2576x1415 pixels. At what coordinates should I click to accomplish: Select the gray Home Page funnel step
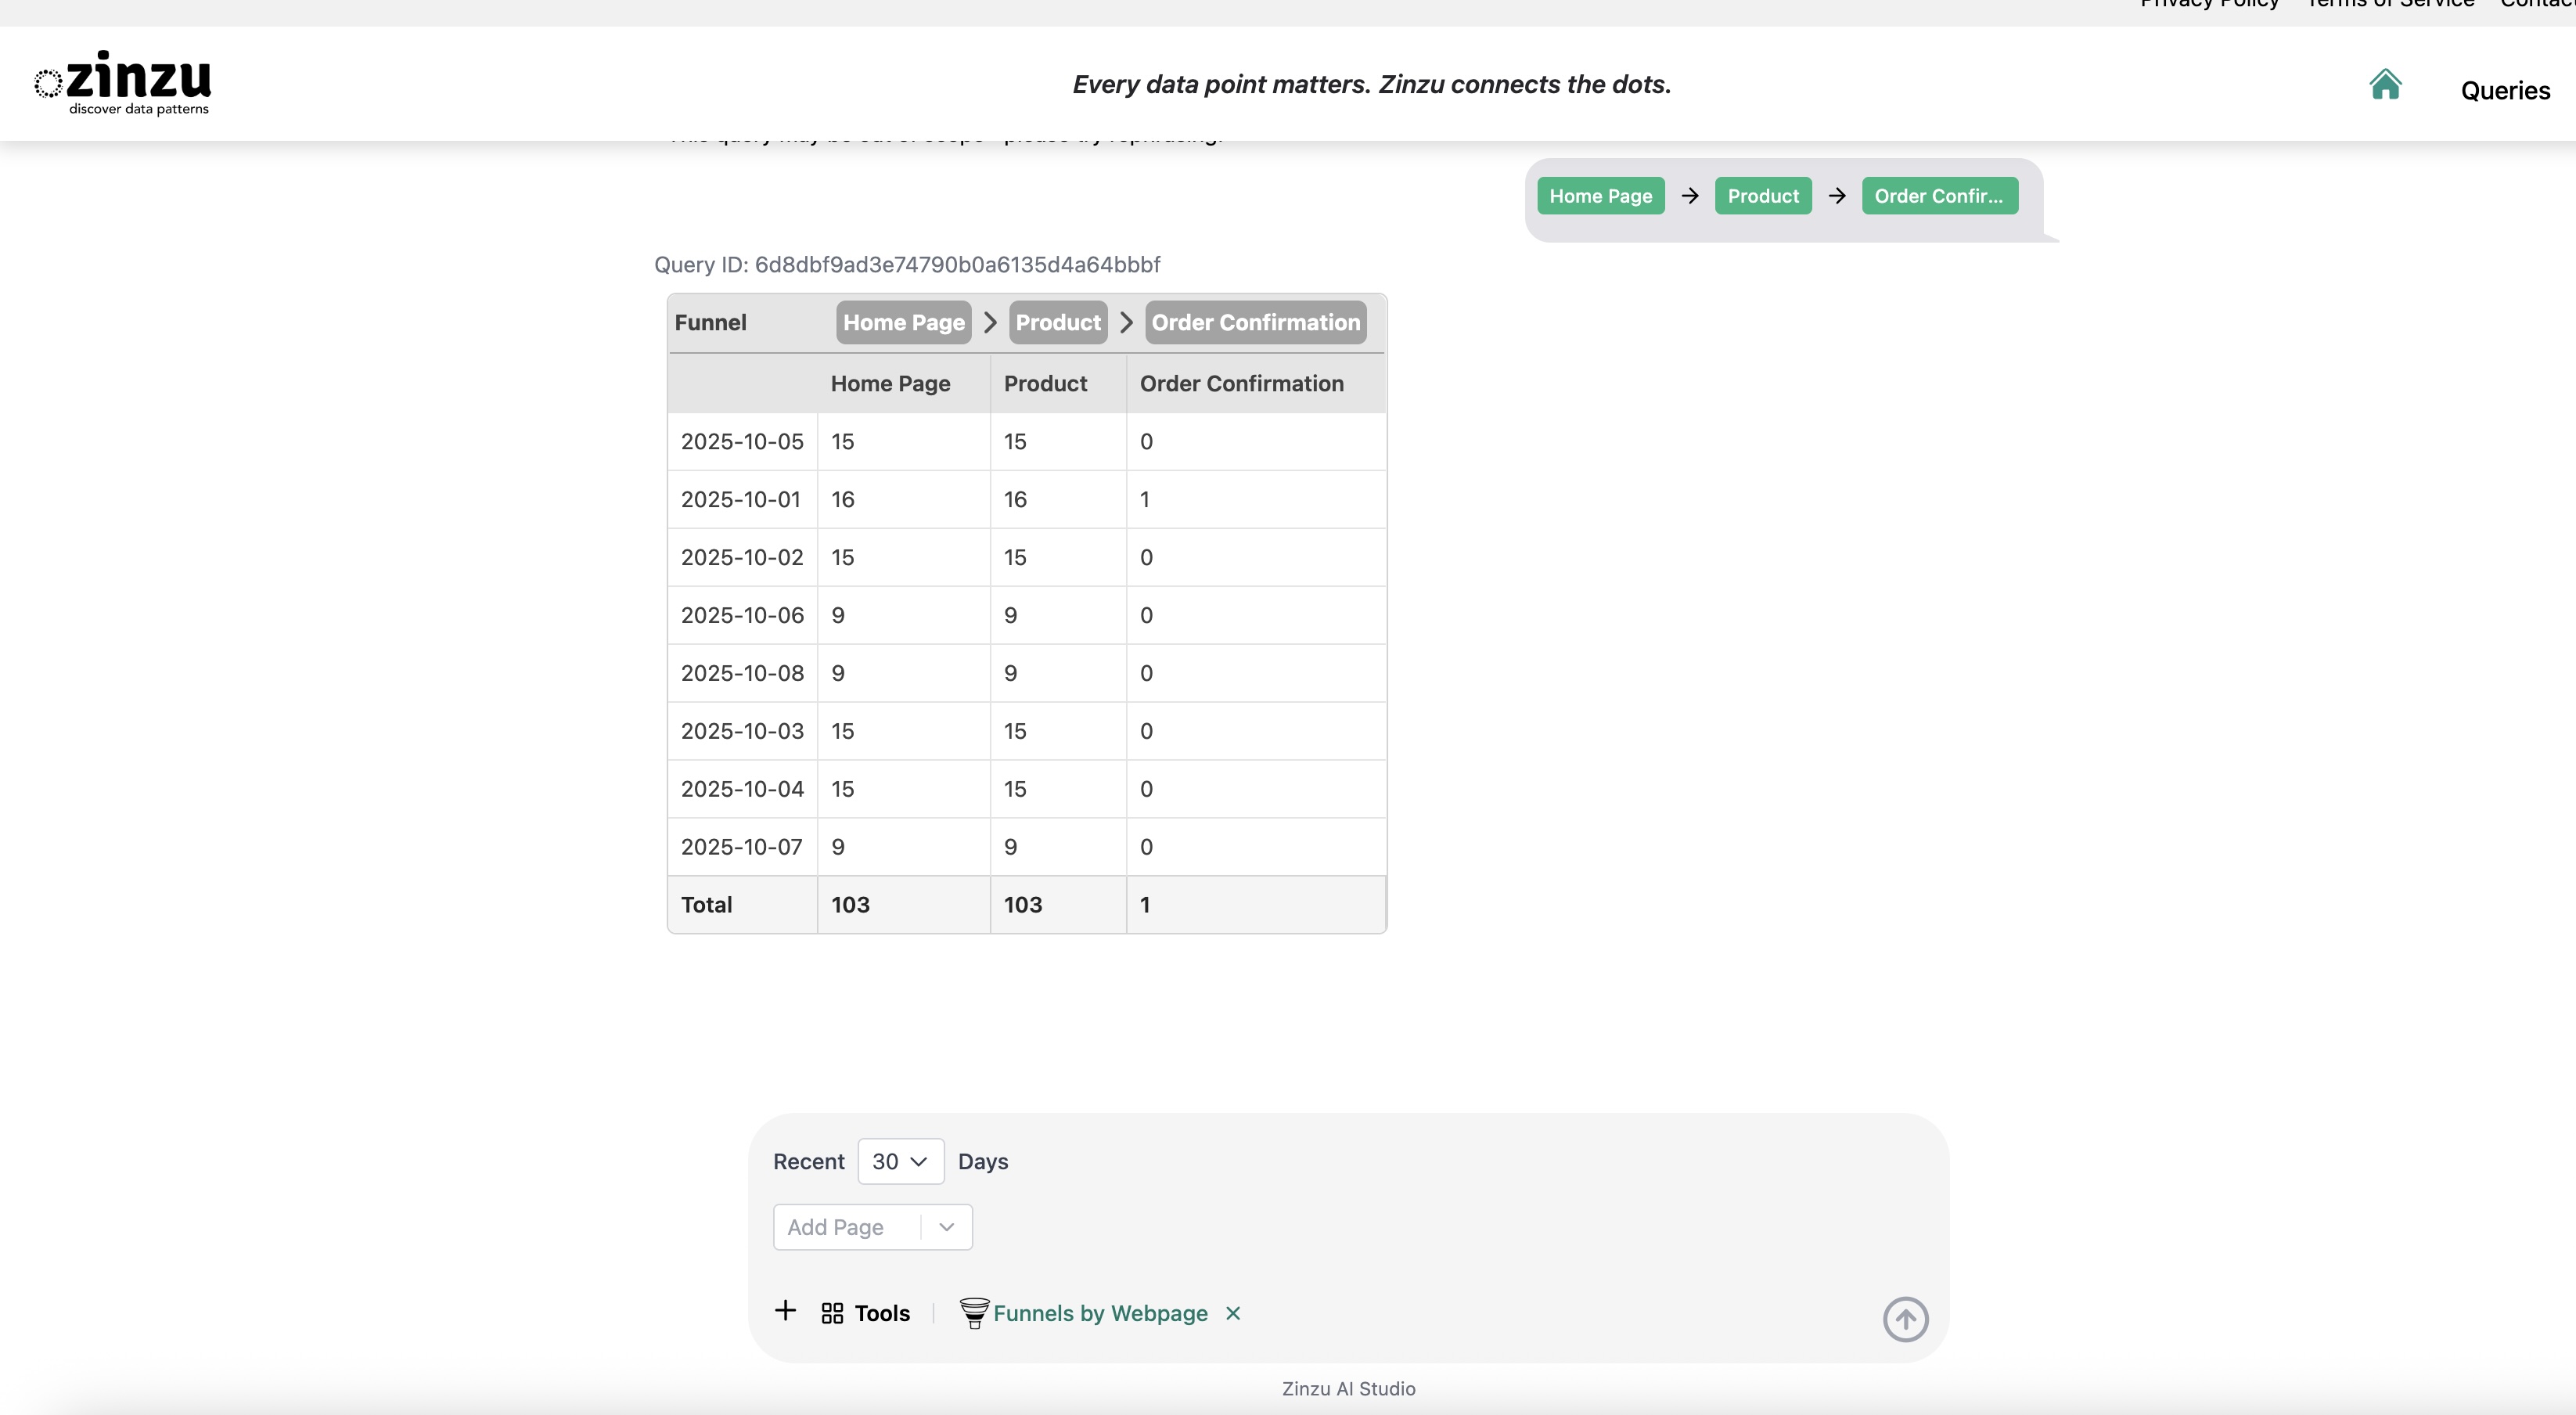(903, 322)
